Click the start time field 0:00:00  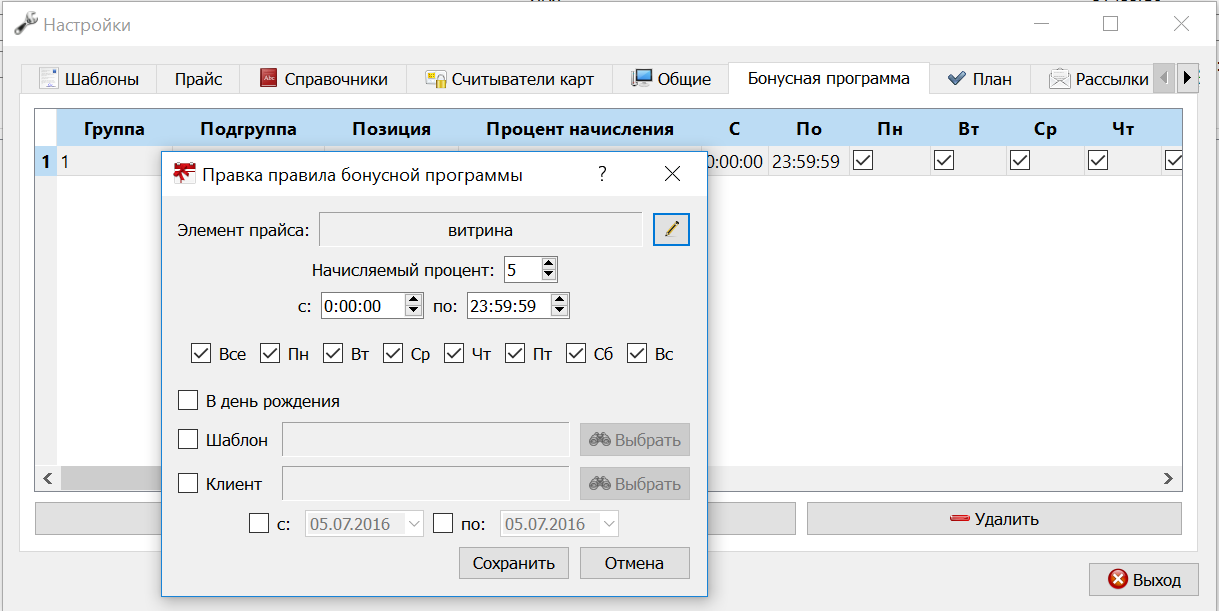[x=364, y=306]
